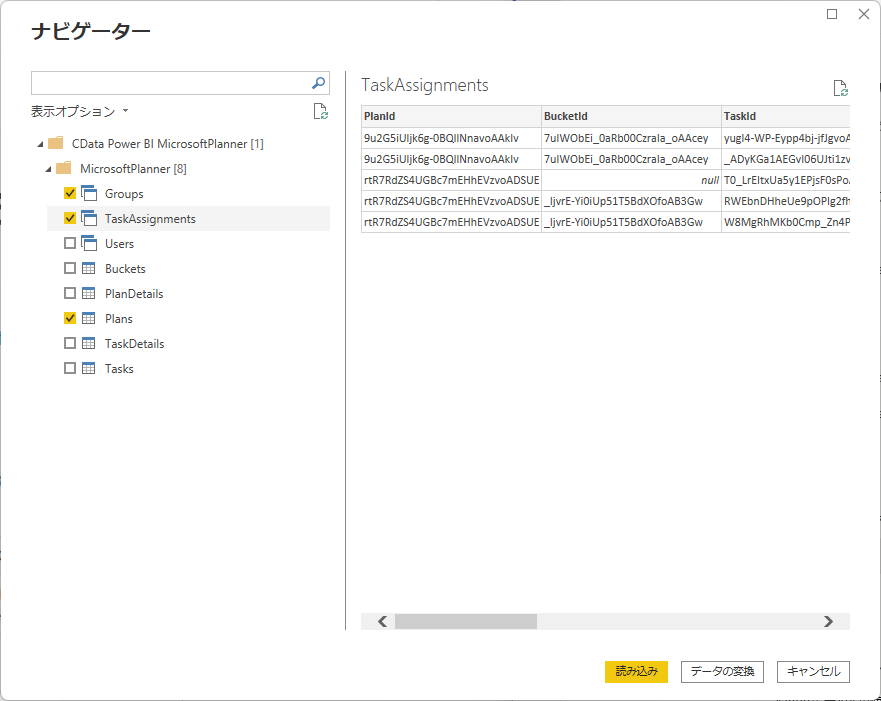Image resolution: width=881 pixels, height=701 pixels.
Task: Click the PlanId column header
Action: click(451, 116)
